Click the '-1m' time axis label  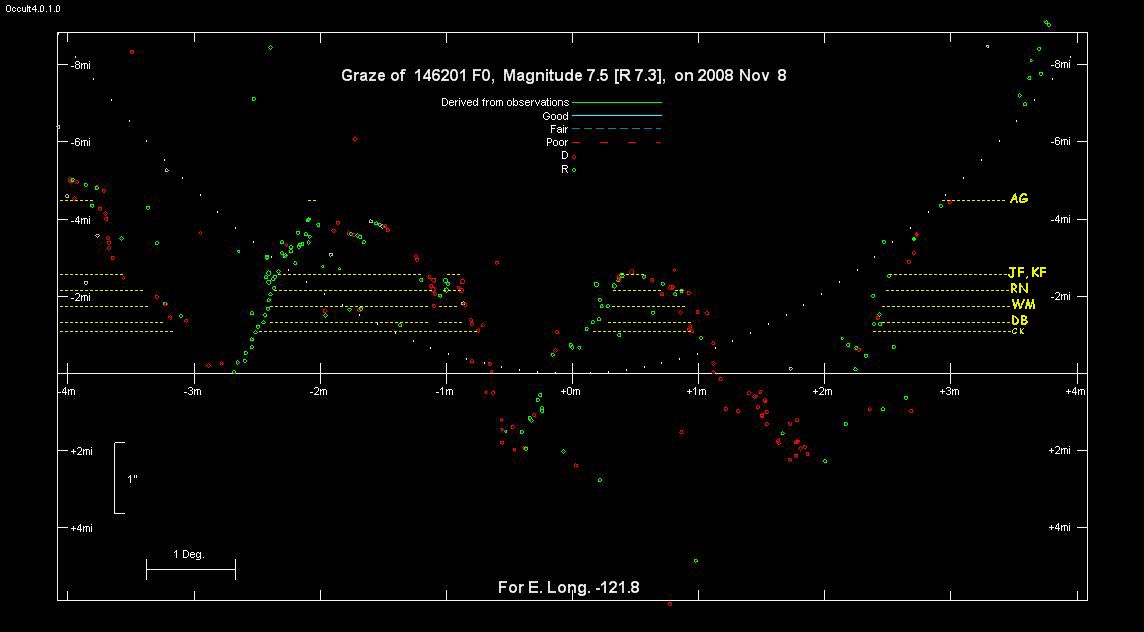[x=444, y=392]
